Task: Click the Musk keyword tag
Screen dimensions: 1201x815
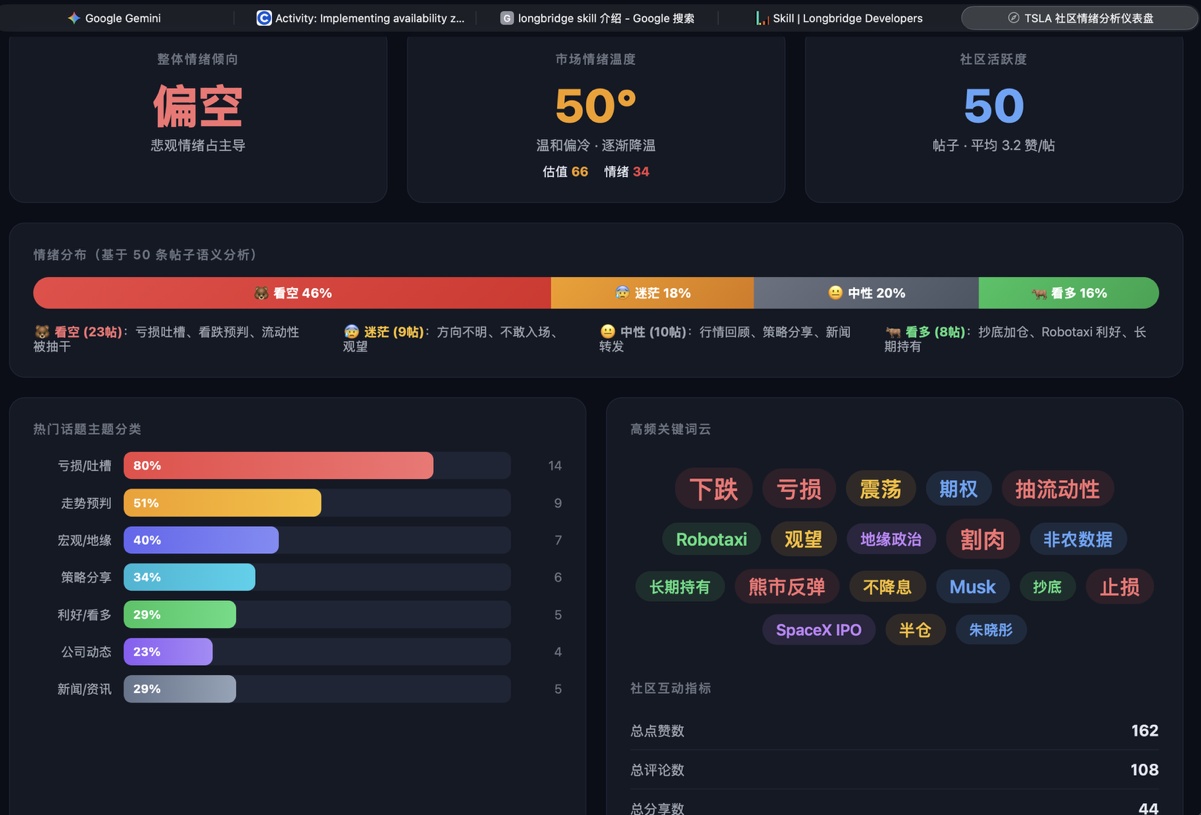Action: [x=972, y=587]
